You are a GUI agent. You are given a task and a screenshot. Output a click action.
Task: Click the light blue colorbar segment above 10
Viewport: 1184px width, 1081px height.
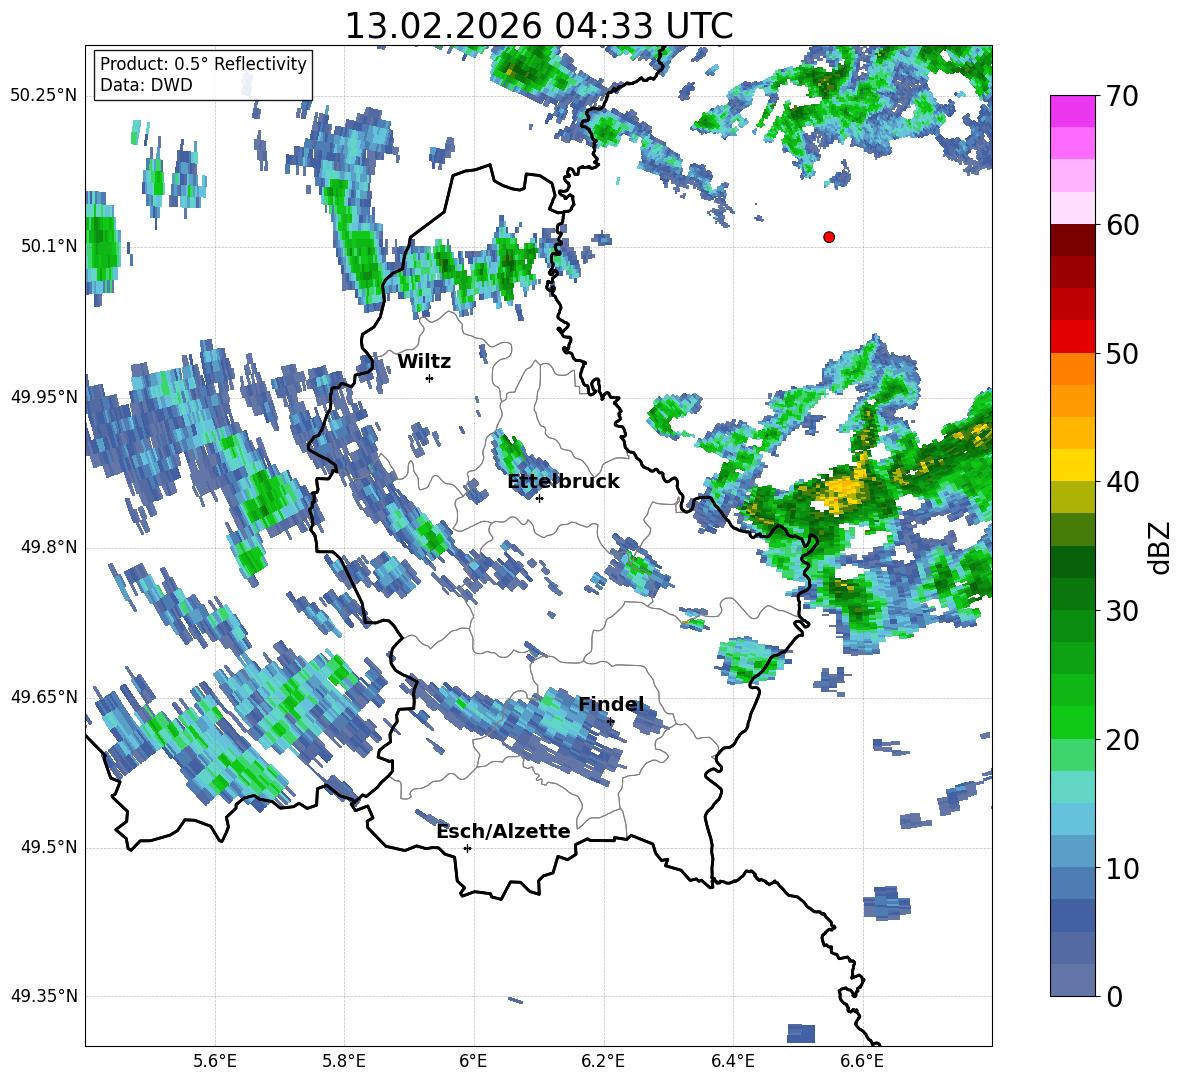point(1072,818)
